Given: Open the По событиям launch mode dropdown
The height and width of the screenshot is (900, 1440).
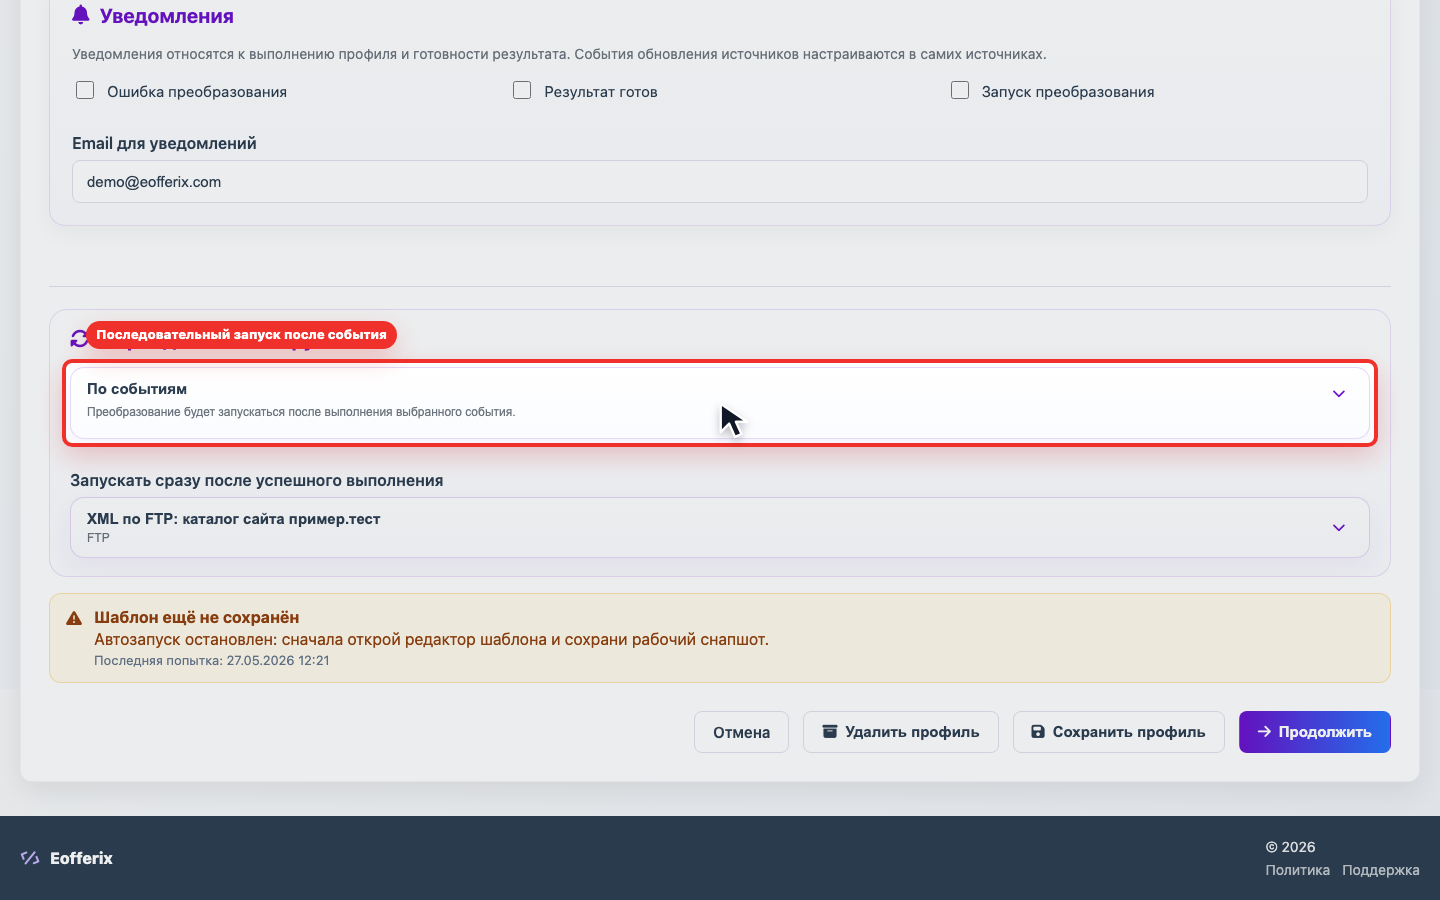Looking at the screenshot, I should 720,402.
